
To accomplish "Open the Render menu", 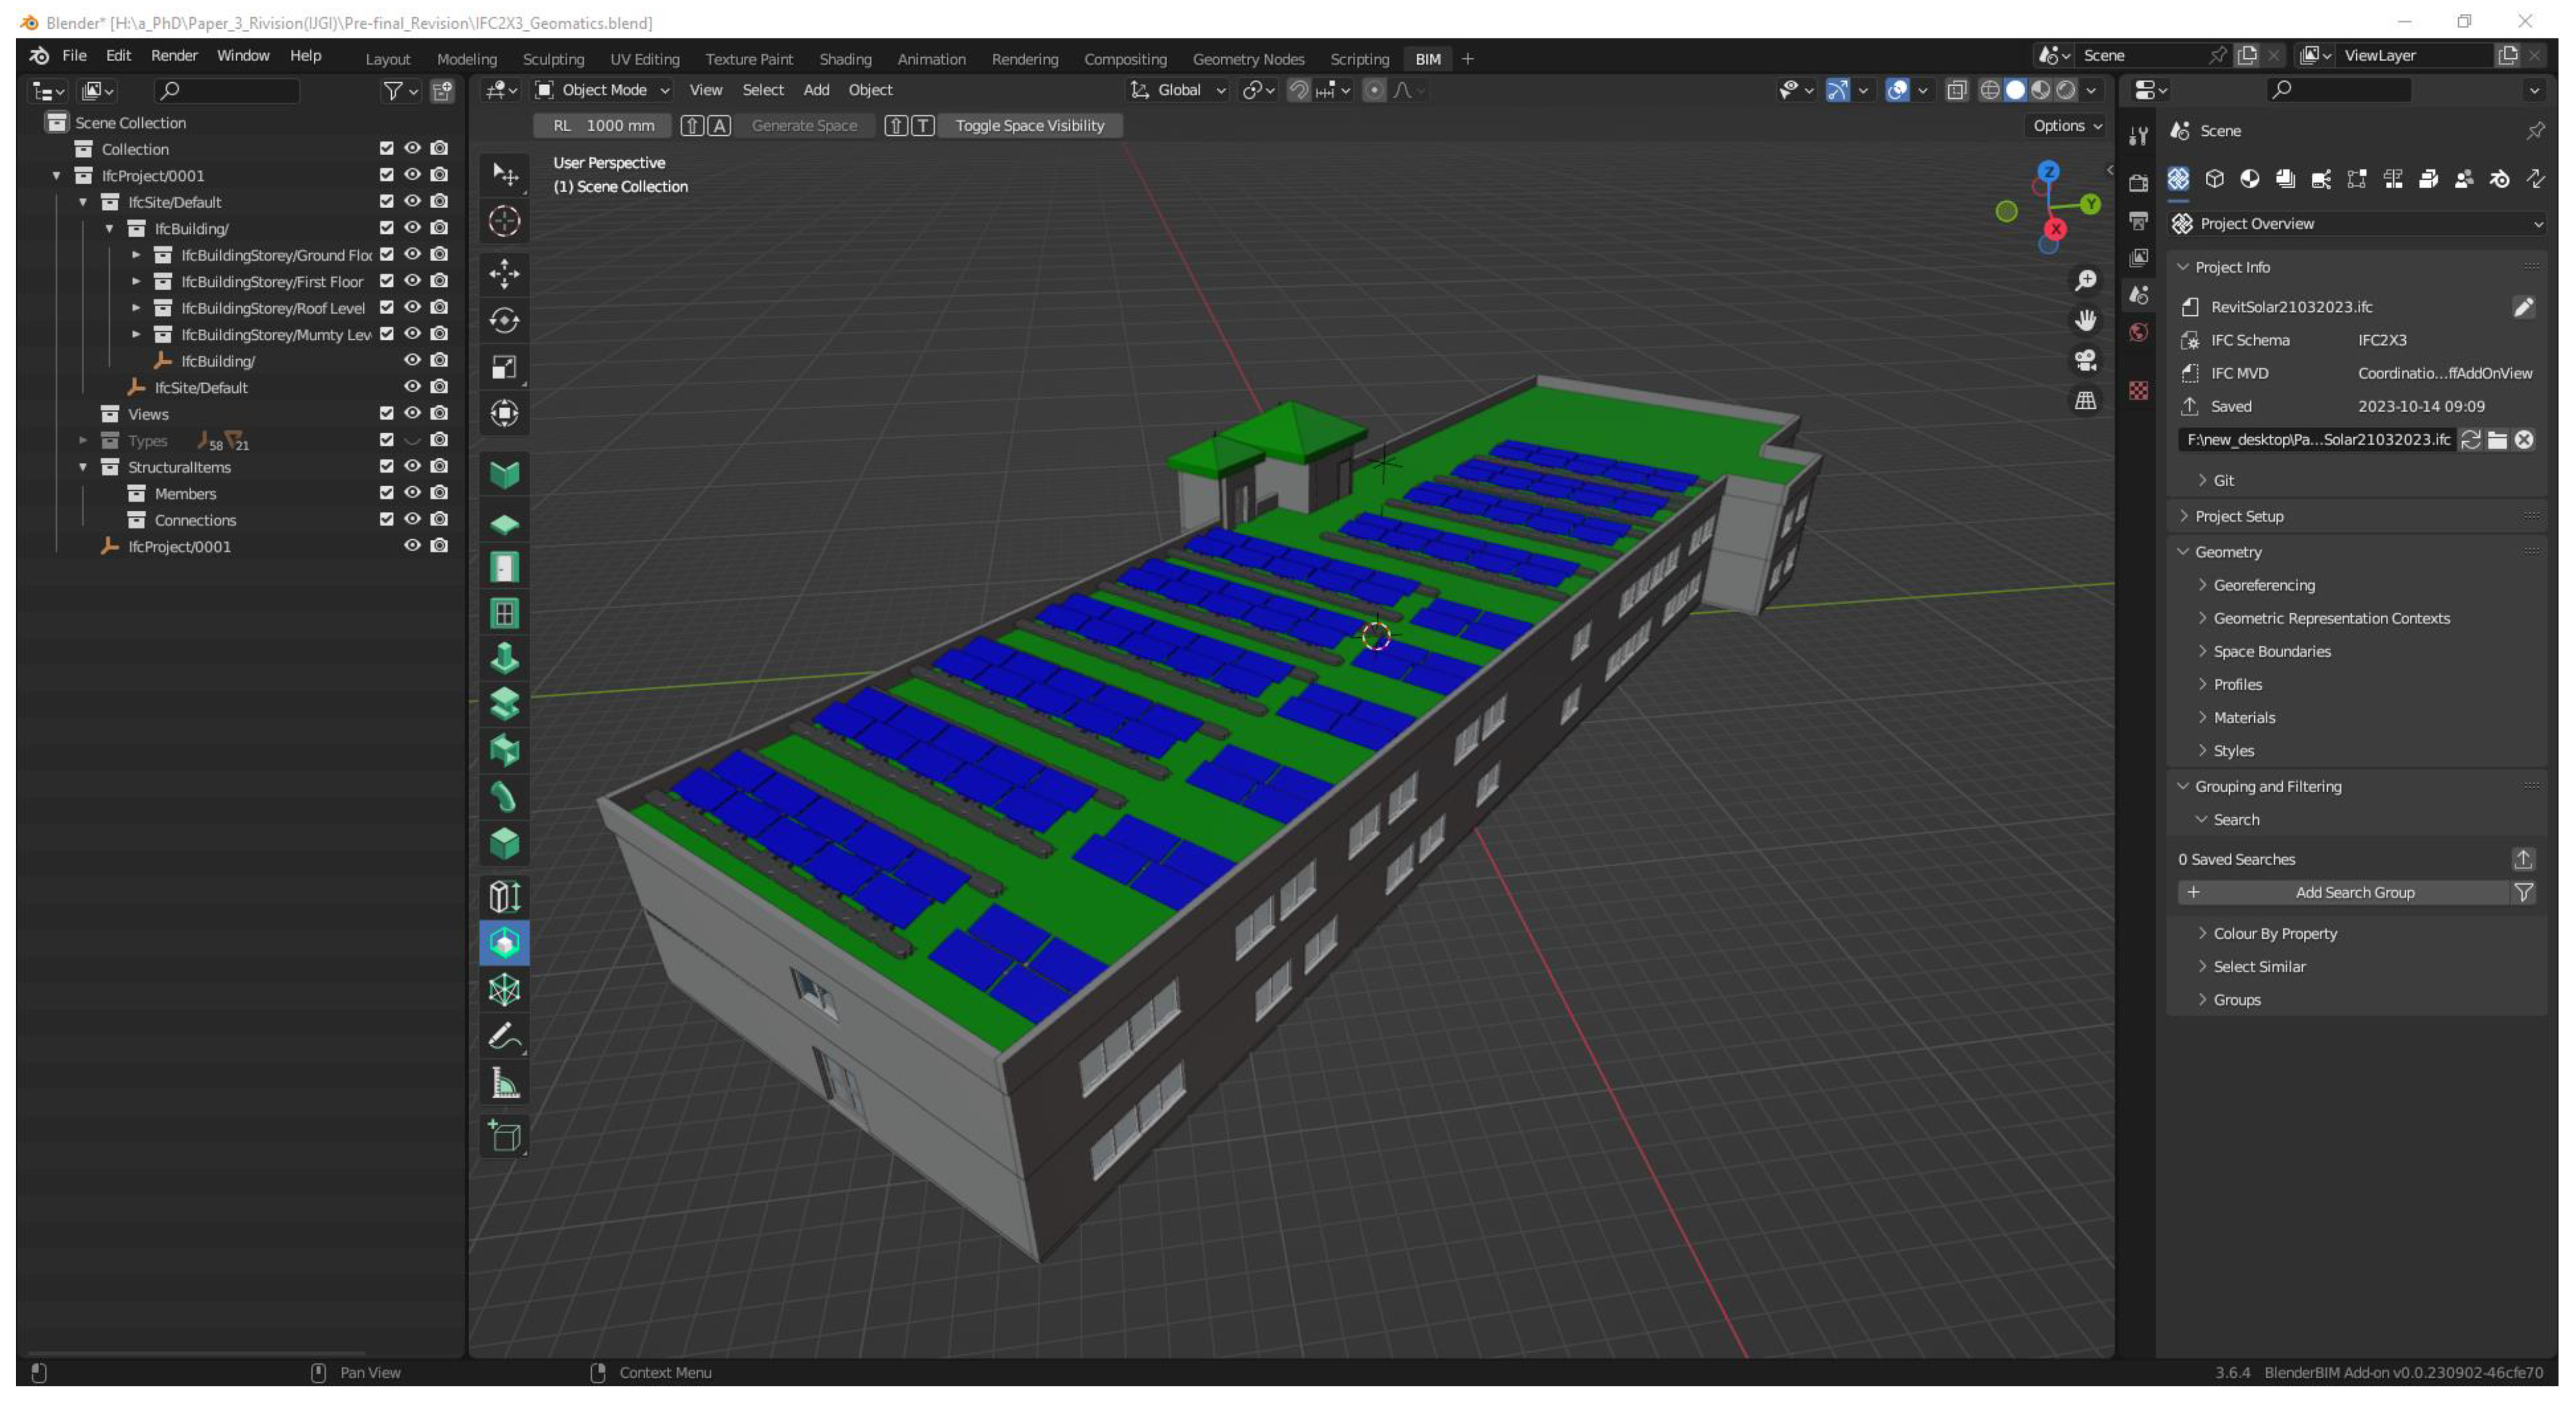I will coord(174,56).
